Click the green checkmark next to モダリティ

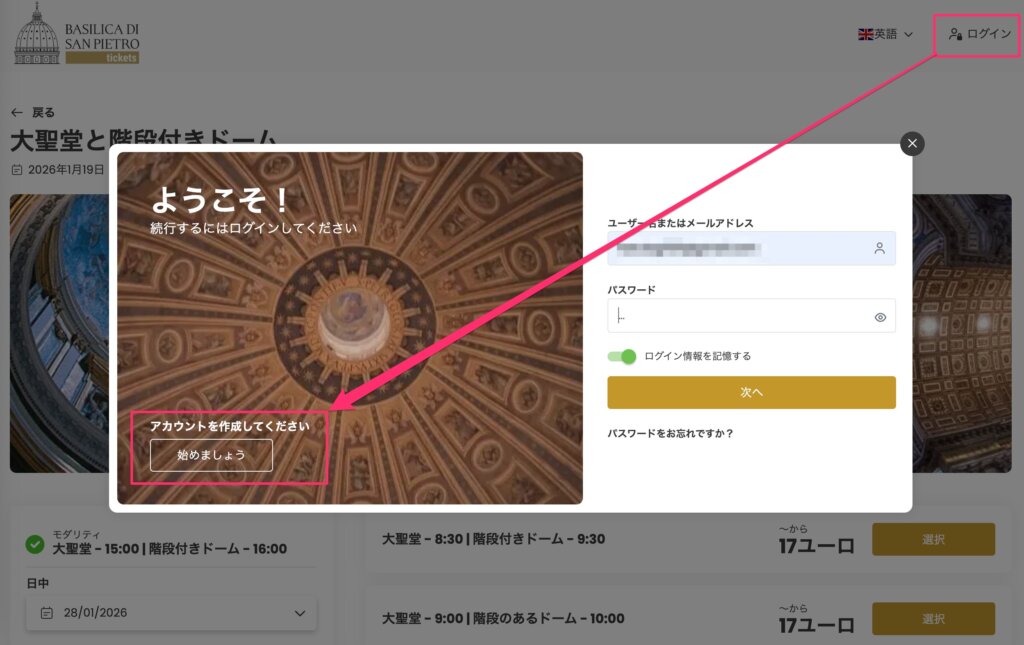[x=35, y=544]
